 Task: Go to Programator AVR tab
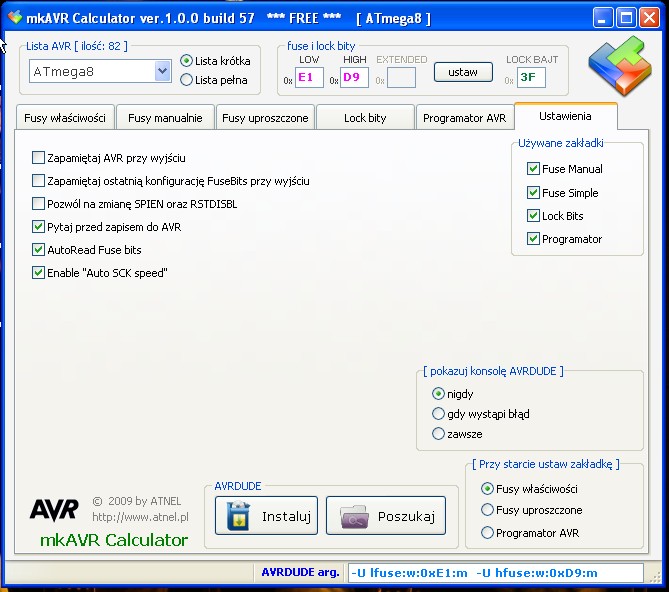click(465, 117)
